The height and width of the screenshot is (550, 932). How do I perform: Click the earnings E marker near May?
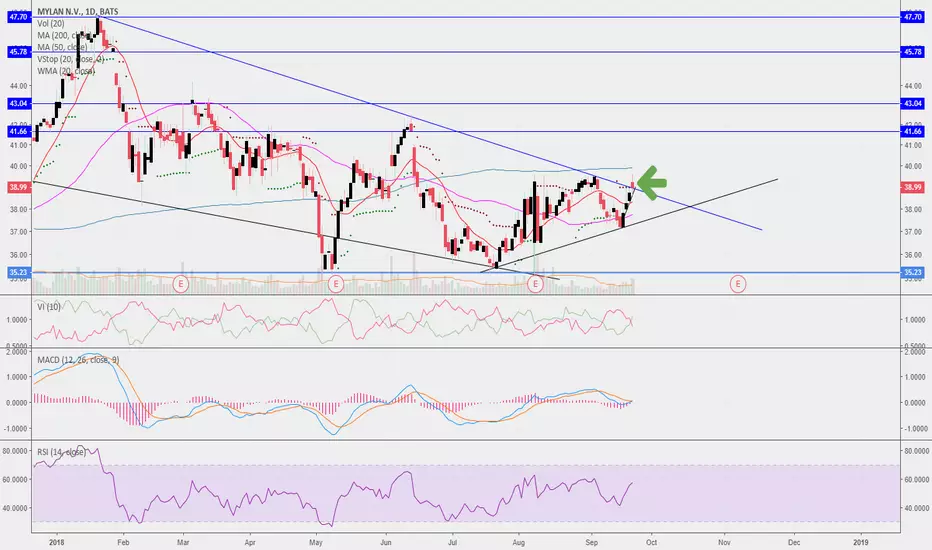pyautogui.click(x=336, y=284)
